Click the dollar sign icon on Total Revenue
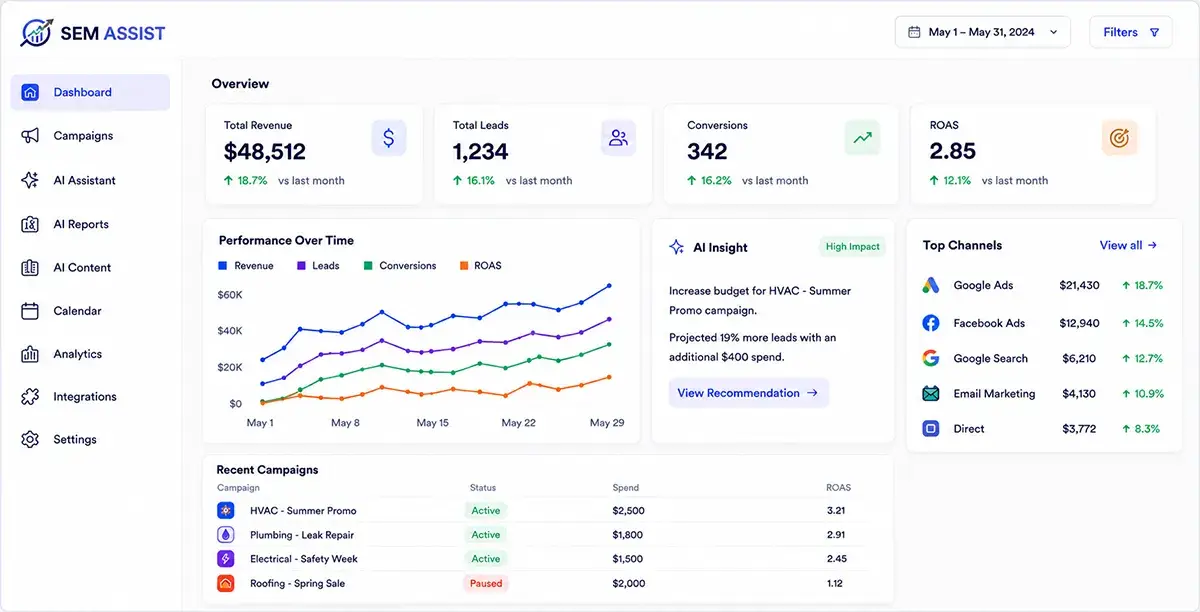Screen dimensions: 1200x612 pos(389,138)
